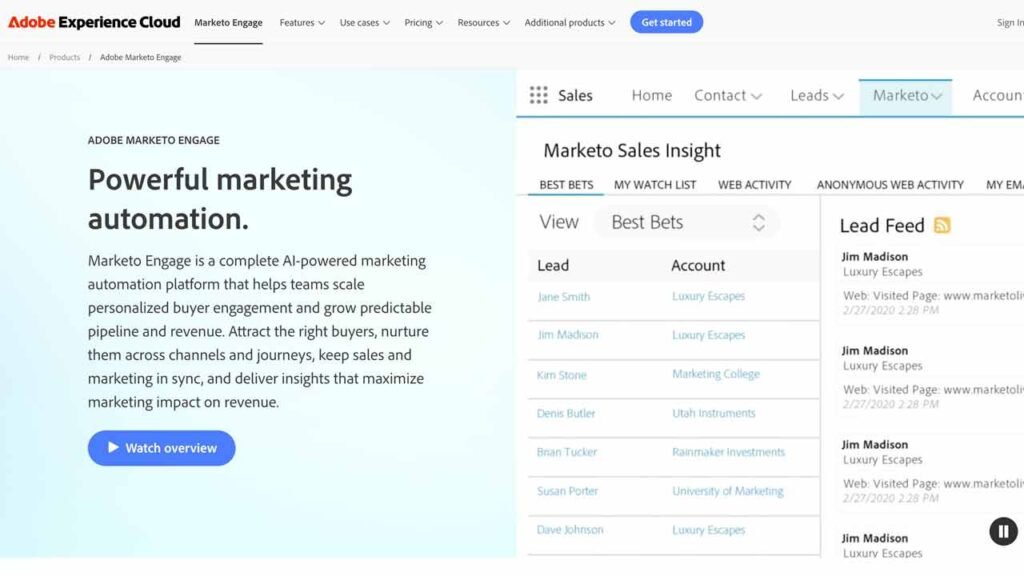1024x576 pixels.
Task: Open the Marketo Engage nav item
Action: coord(229,22)
